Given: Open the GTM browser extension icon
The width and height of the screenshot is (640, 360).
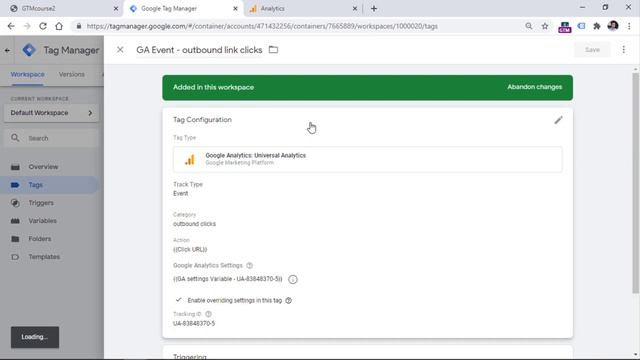Looking at the screenshot, I should click(x=564, y=27).
